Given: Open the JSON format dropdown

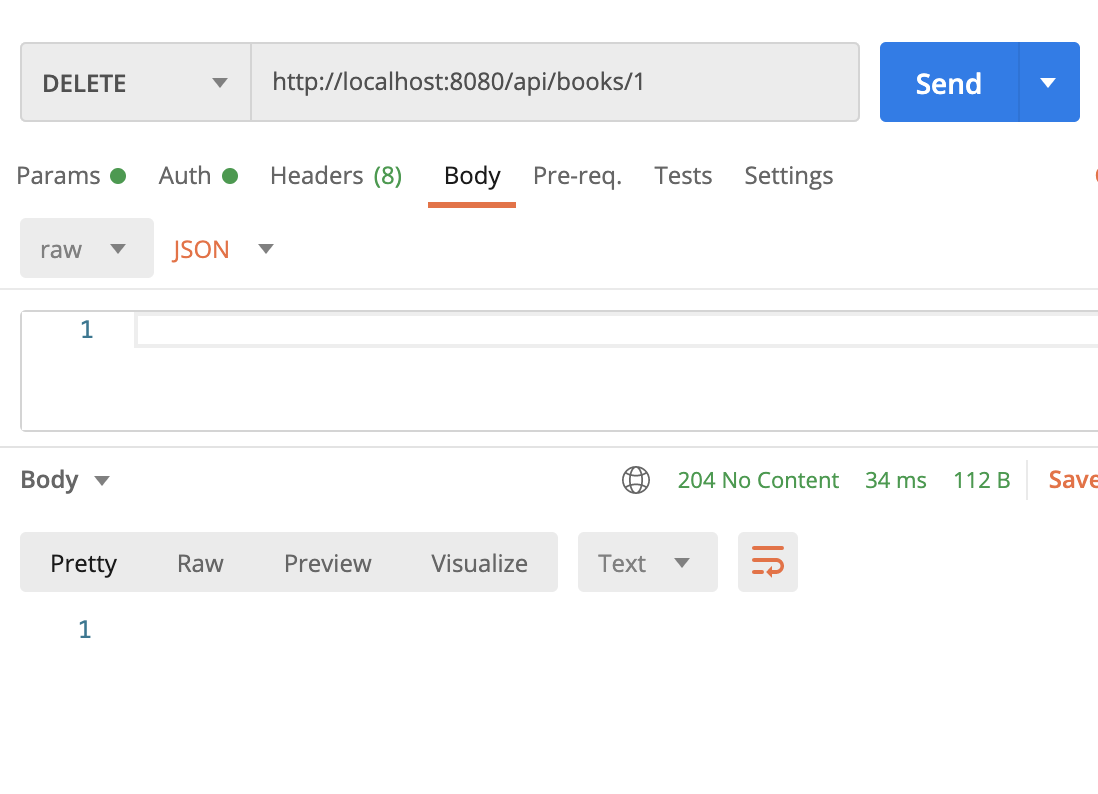Looking at the screenshot, I should point(223,249).
